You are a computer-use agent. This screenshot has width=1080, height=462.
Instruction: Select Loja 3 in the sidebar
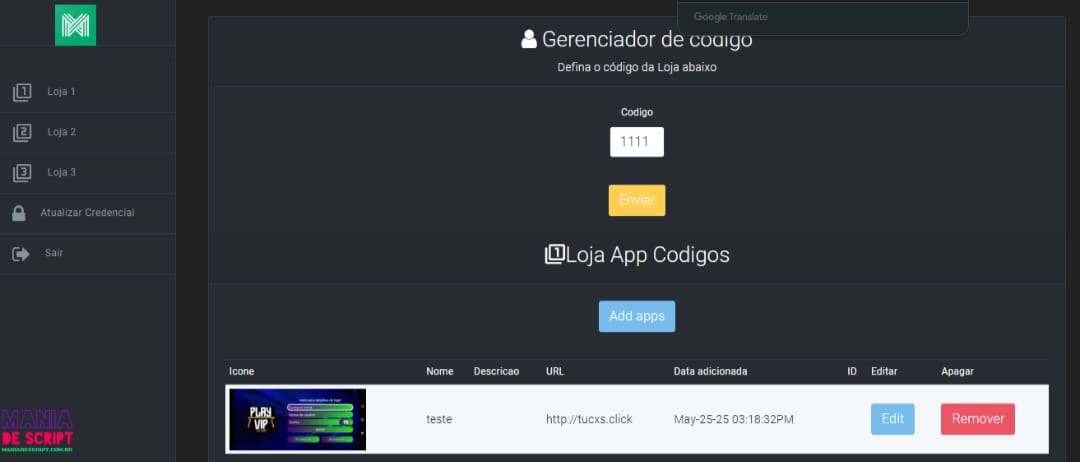[x=61, y=172]
